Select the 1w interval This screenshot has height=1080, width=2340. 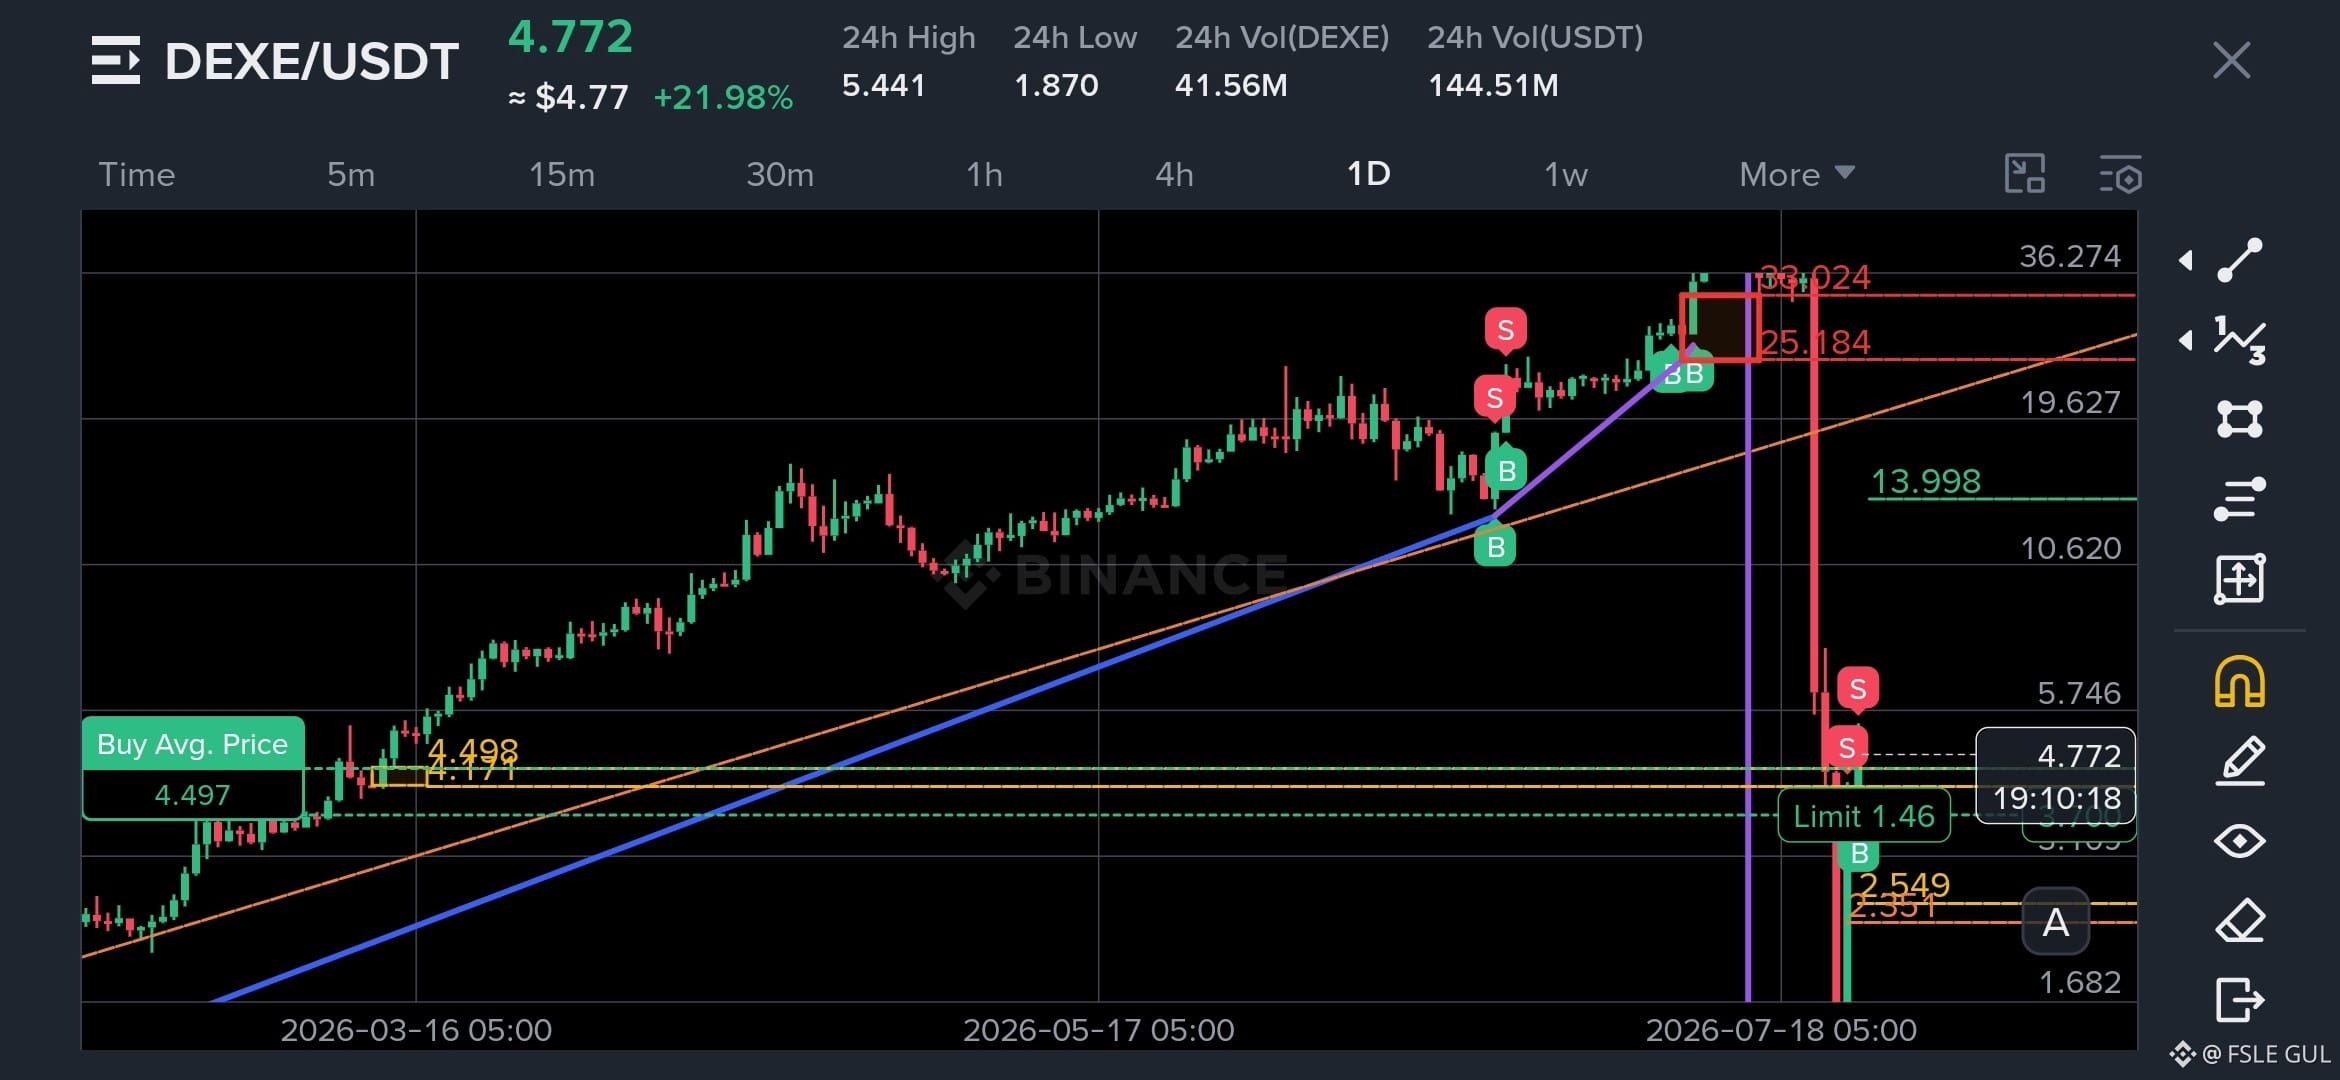pyautogui.click(x=1566, y=174)
